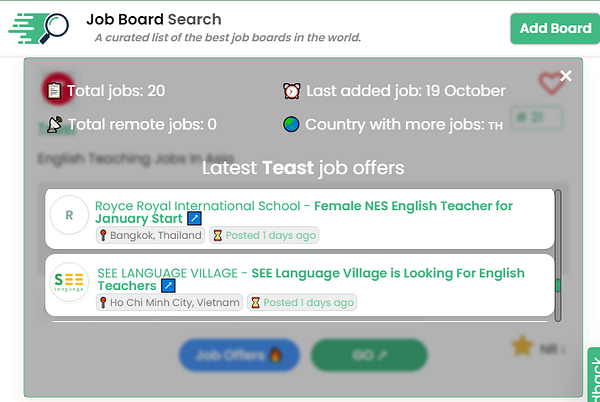Click the globe icon beside Country with more jobs
600x402 pixels.
pos(291,124)
